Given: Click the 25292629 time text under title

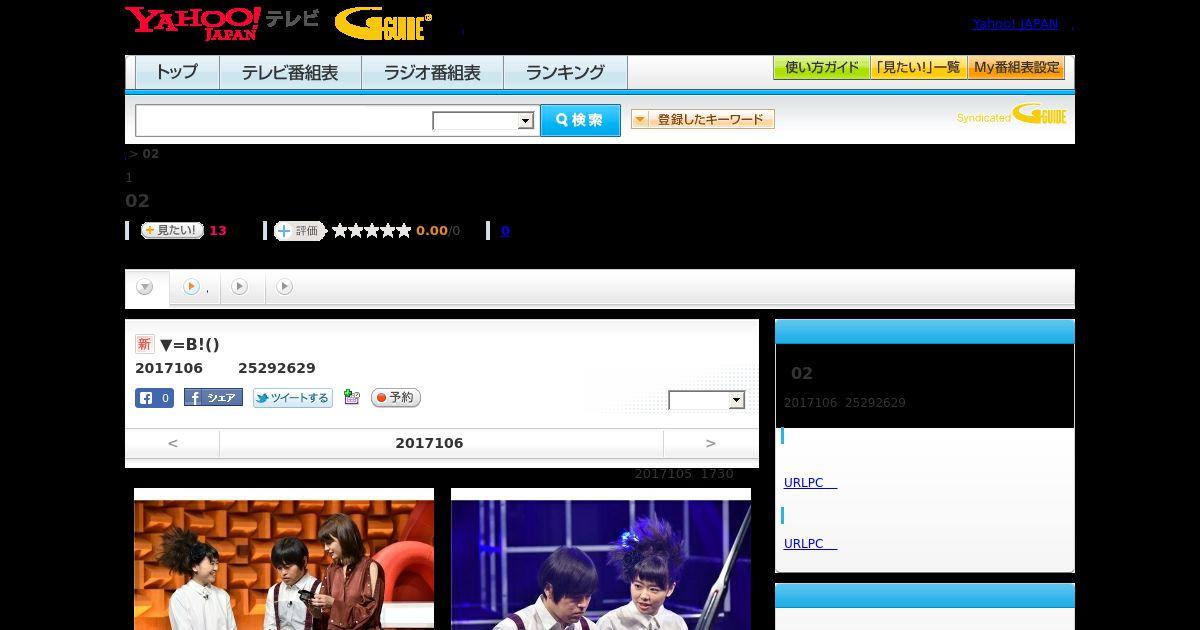Looking at the screenshot, I should (x=277, y=368).
